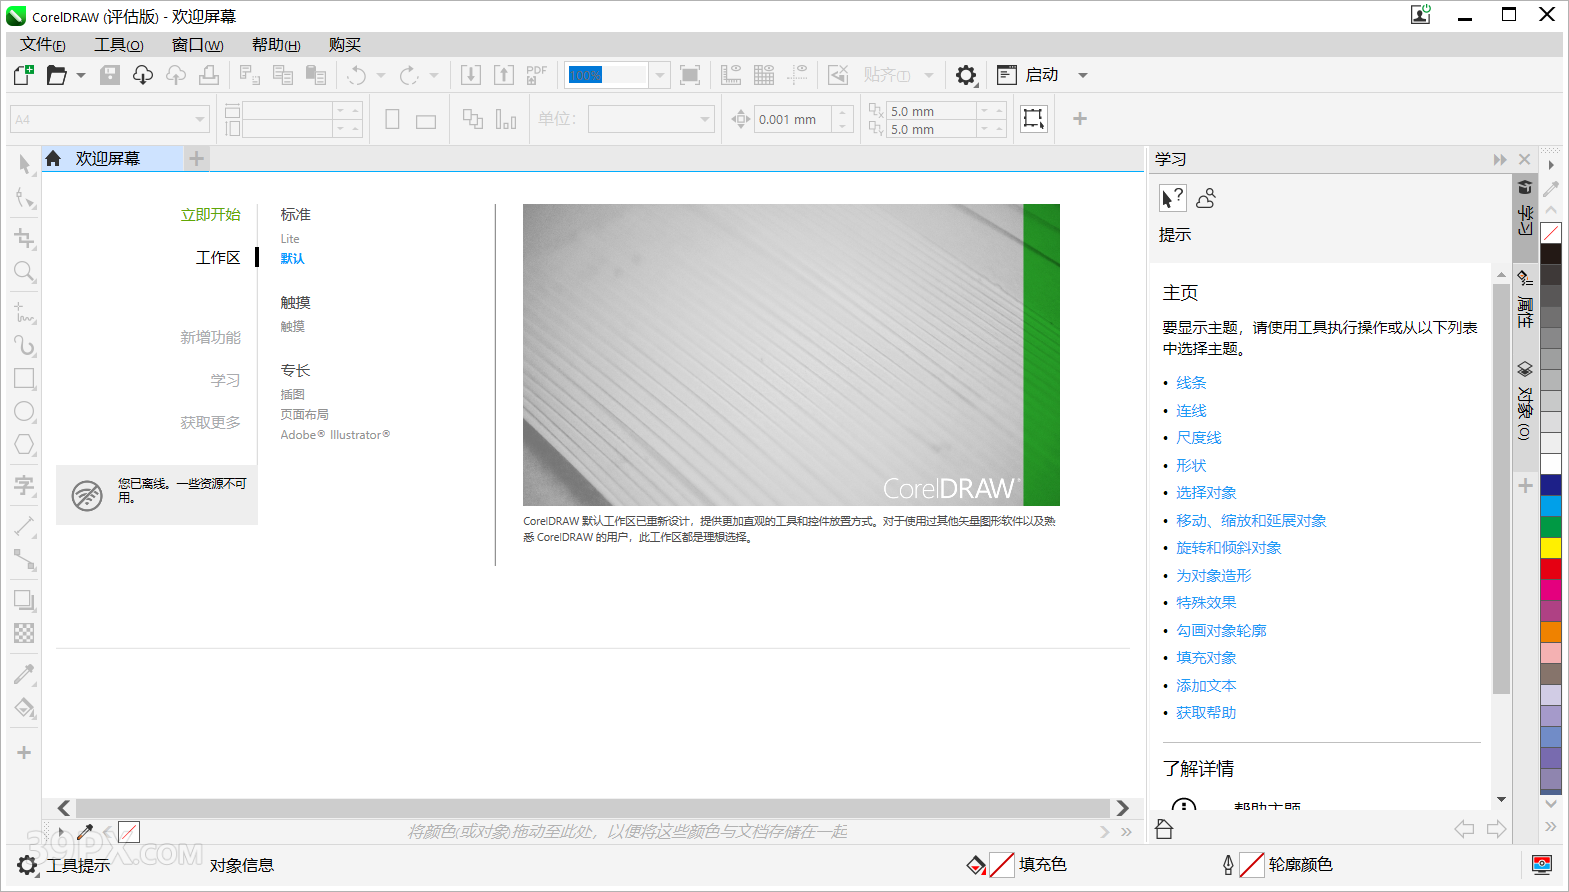This screenshot has height=892, width=1569.
Task: Open the 工具 menu
Action: click(x=119, y=45)
